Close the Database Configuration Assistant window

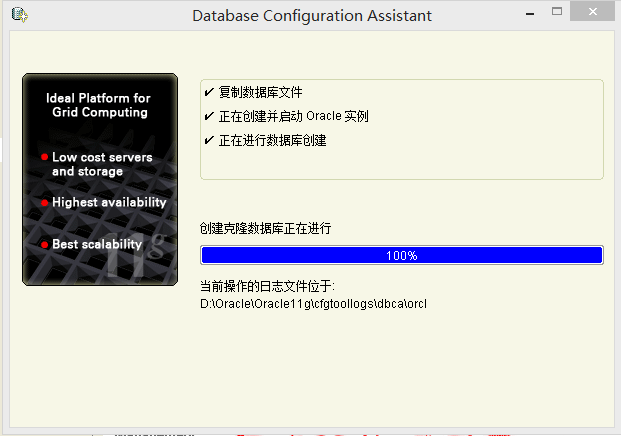(592, 11)
